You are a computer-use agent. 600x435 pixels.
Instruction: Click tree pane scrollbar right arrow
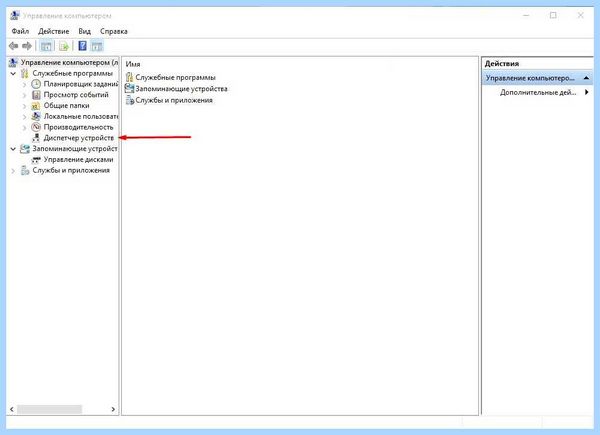[113, 409]
